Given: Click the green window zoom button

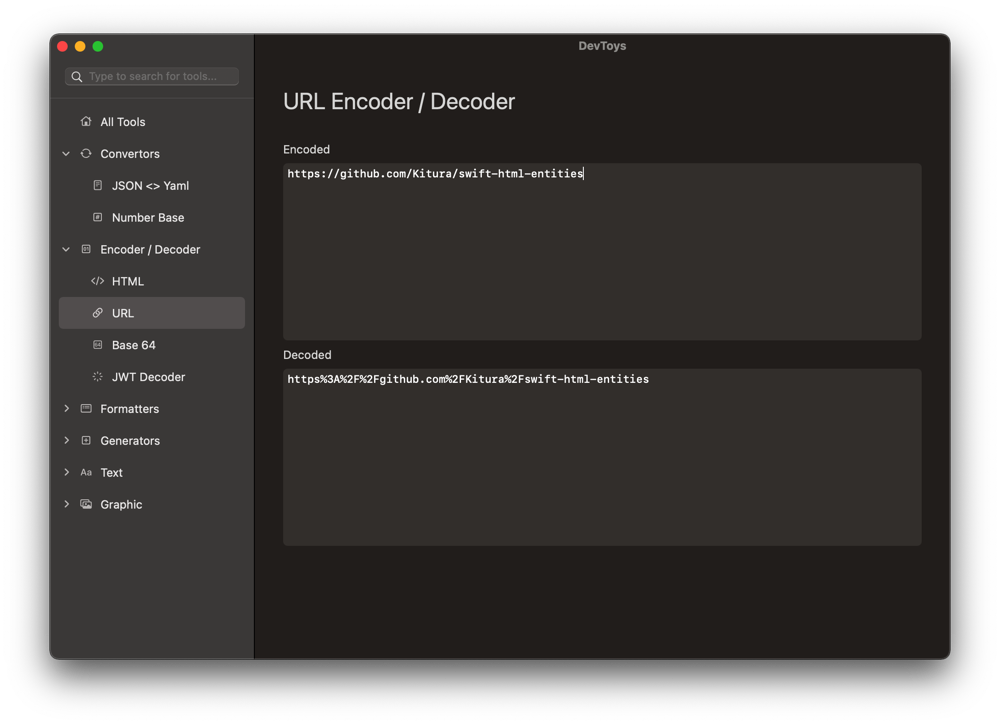Looking at the screenshot, I should pyautogui.click(x=98, y=46).
